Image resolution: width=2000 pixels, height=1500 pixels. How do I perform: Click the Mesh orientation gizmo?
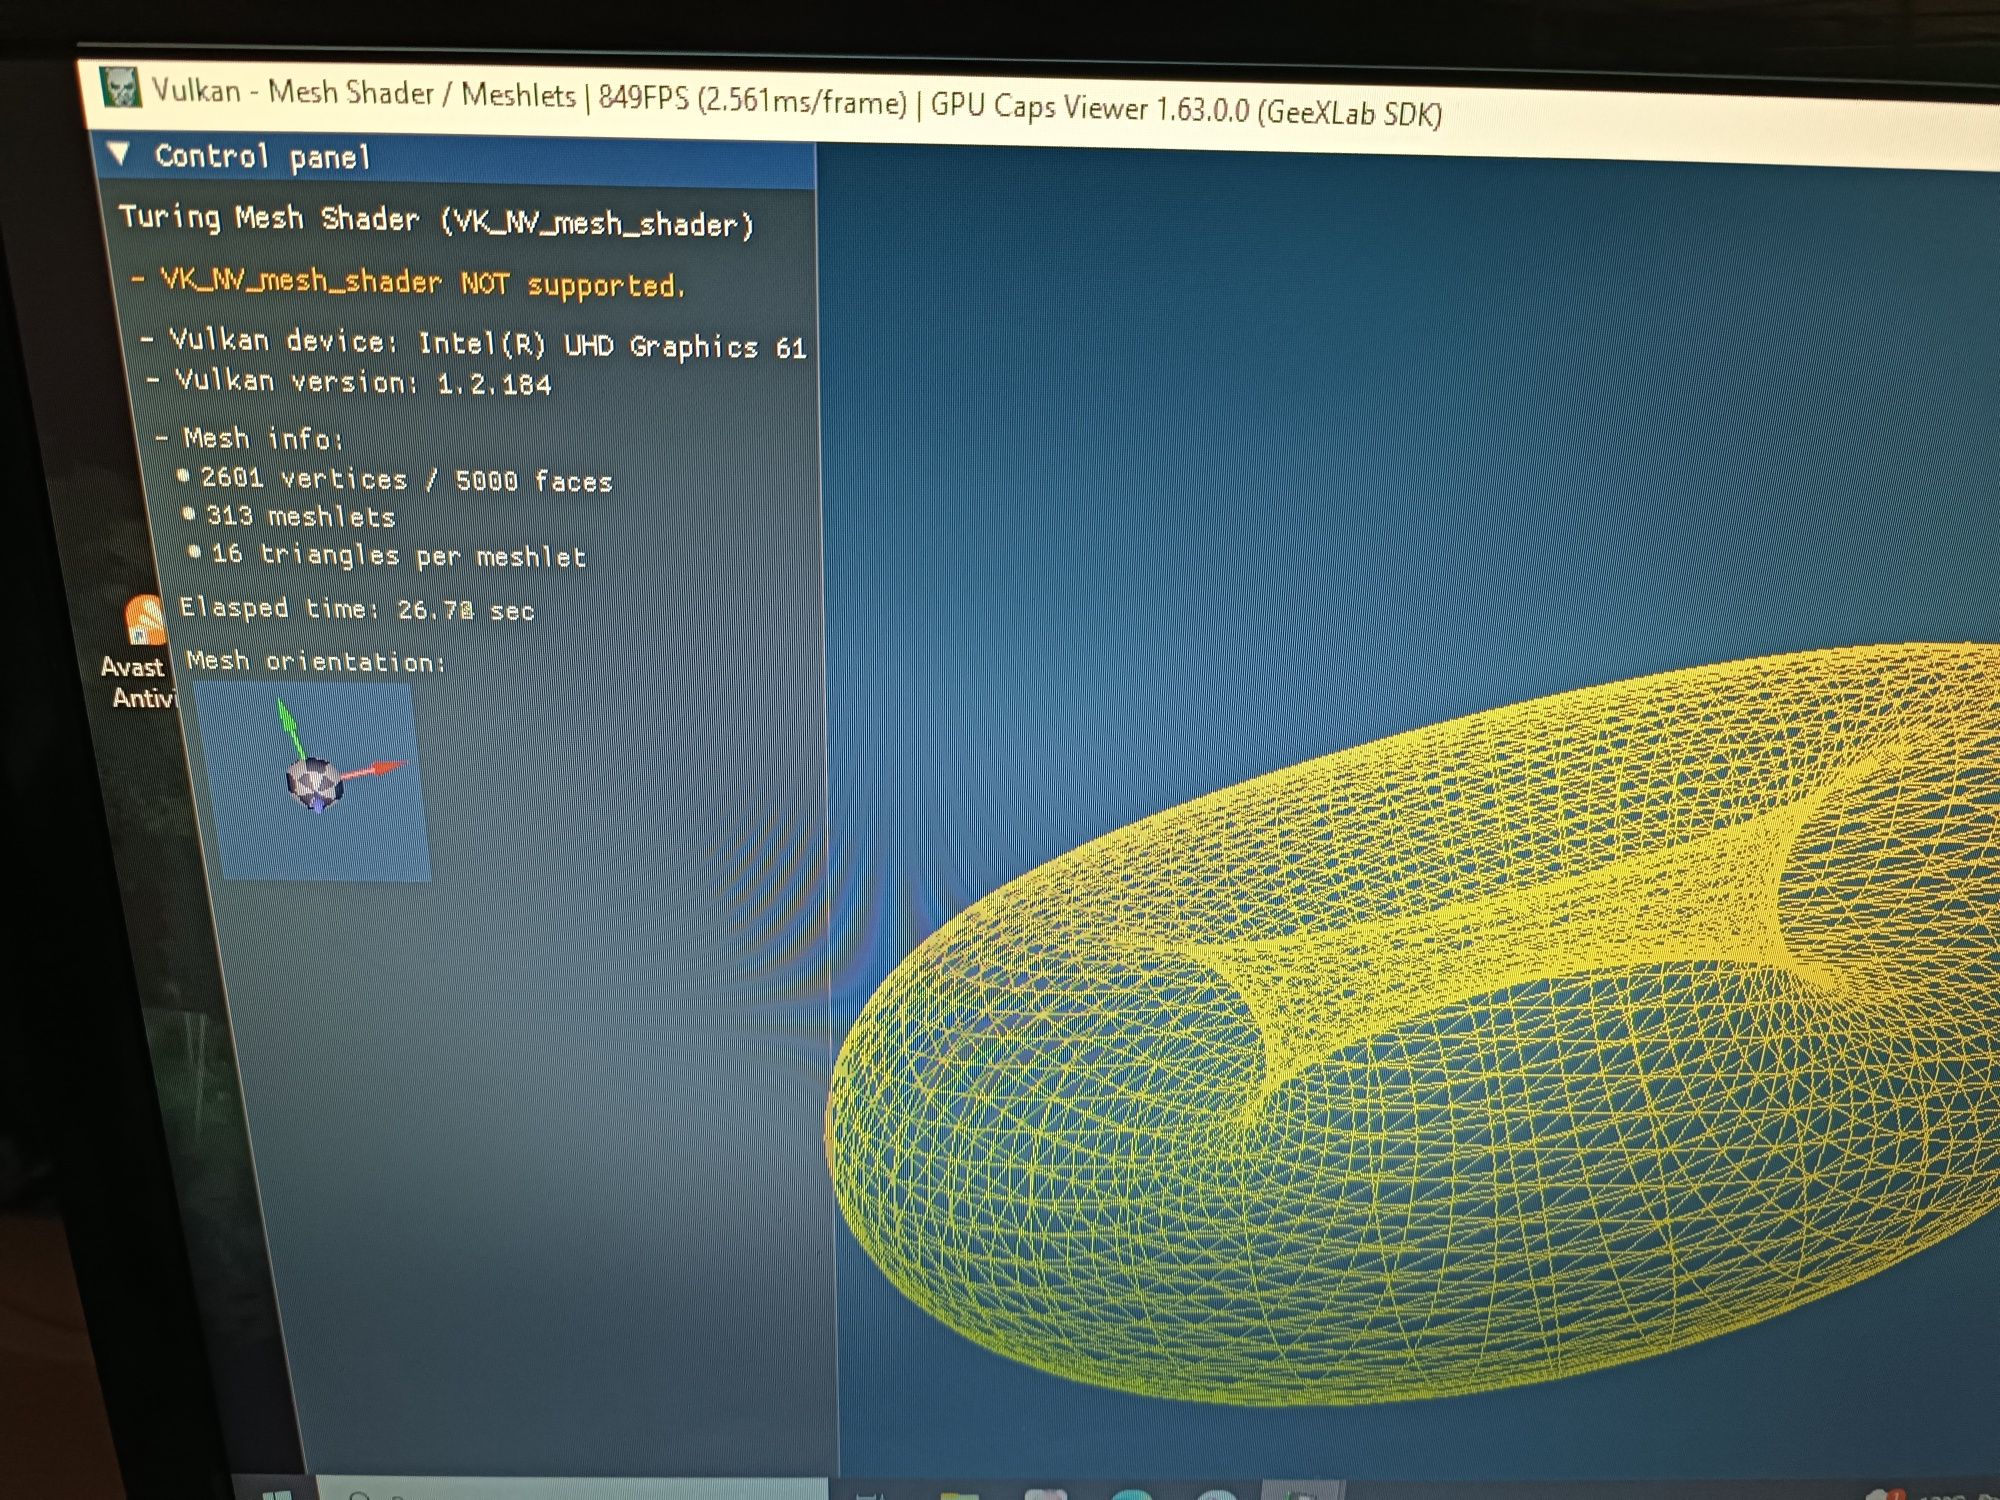[312, 781]
